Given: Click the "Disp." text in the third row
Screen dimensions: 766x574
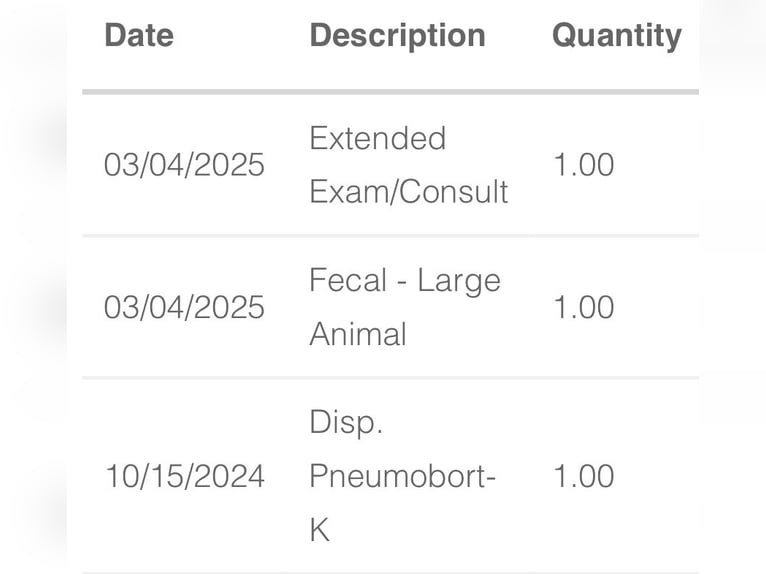Looking at the screenshot, I should pyautogui.click(x=346, y=423).
